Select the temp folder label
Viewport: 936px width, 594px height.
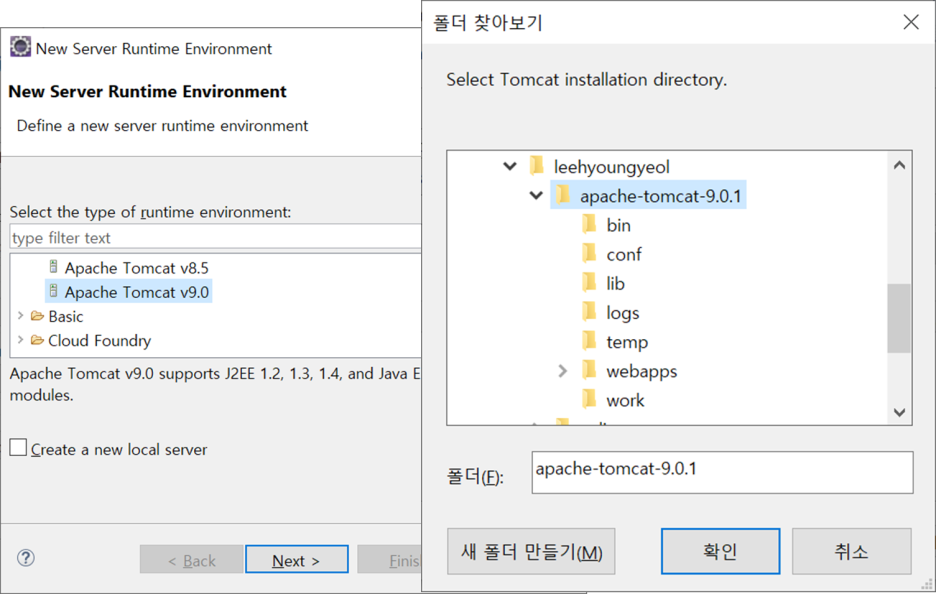pos(627,342)
